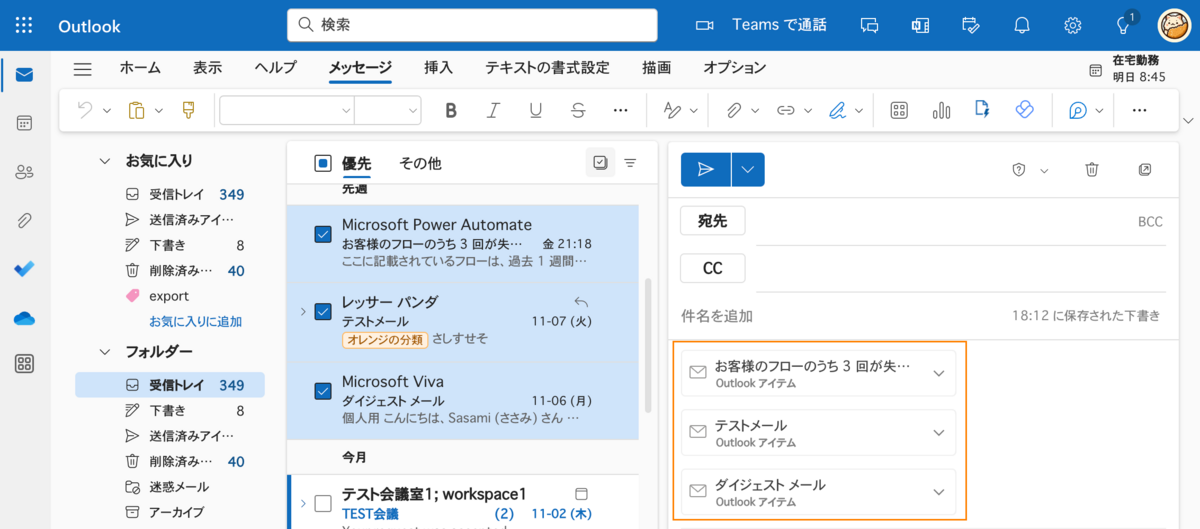Open OneDrive cloud icon in left rail
1200x529 pixels.
[24, 318]
